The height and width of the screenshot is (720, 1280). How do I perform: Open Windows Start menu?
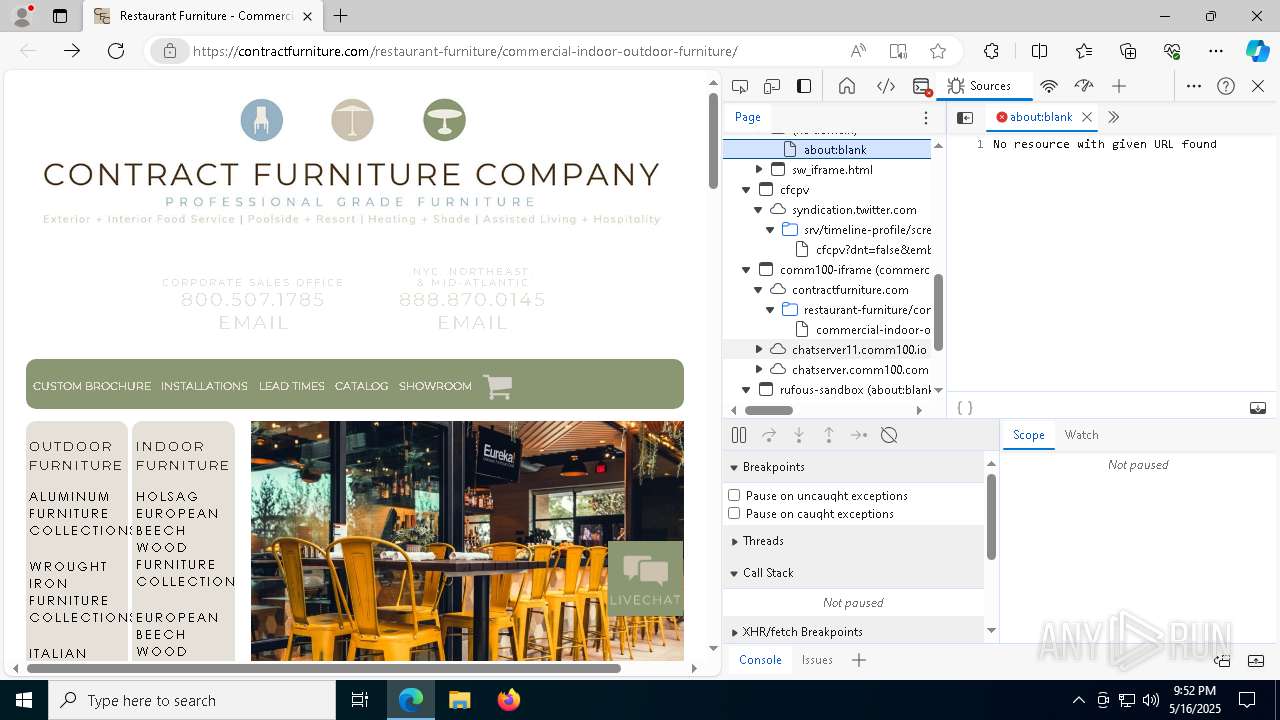click(24, 700)
